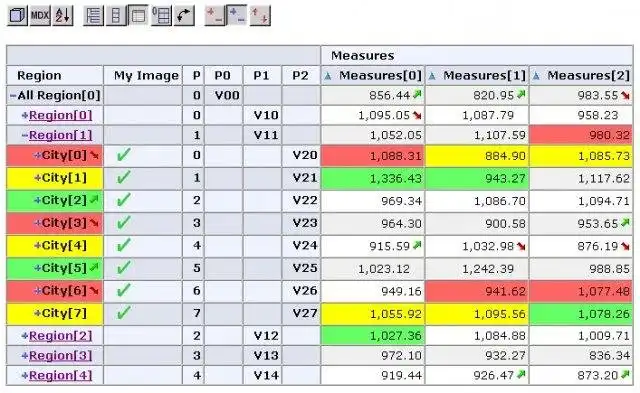Image resolution: width=640 pixels, height=393 pixels.
Task: Expand City[7] via its plus icon
Action: (x=38, y=313)
